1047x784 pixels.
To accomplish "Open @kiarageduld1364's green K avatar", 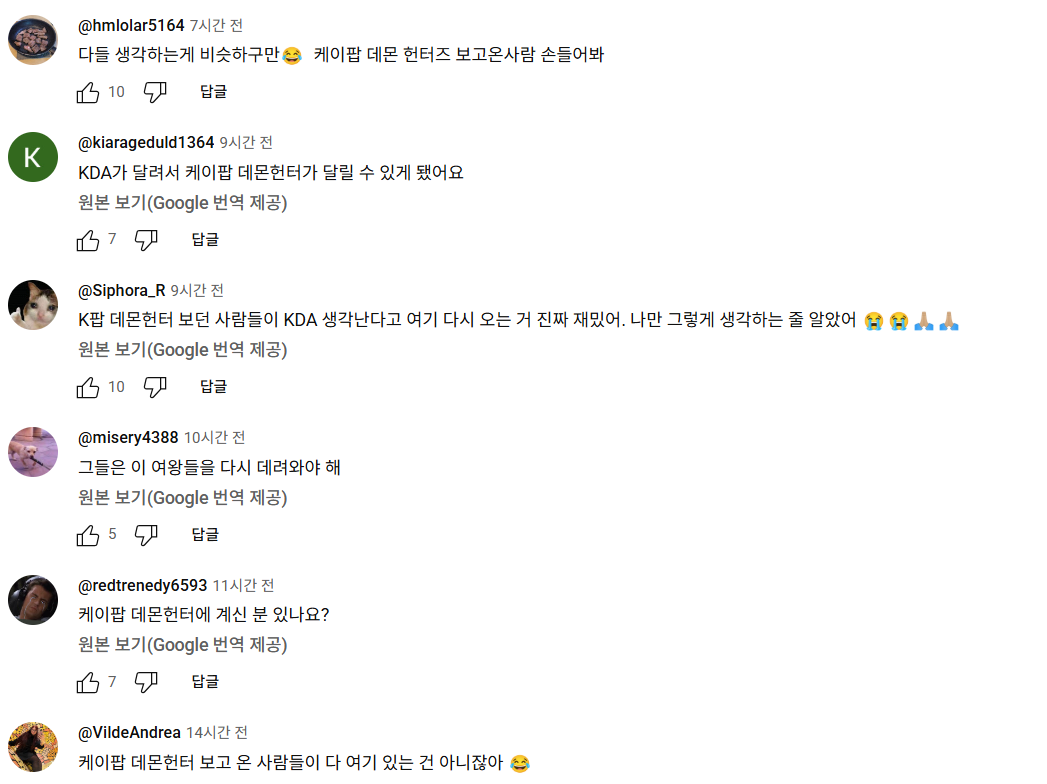I will coord(33,157).
